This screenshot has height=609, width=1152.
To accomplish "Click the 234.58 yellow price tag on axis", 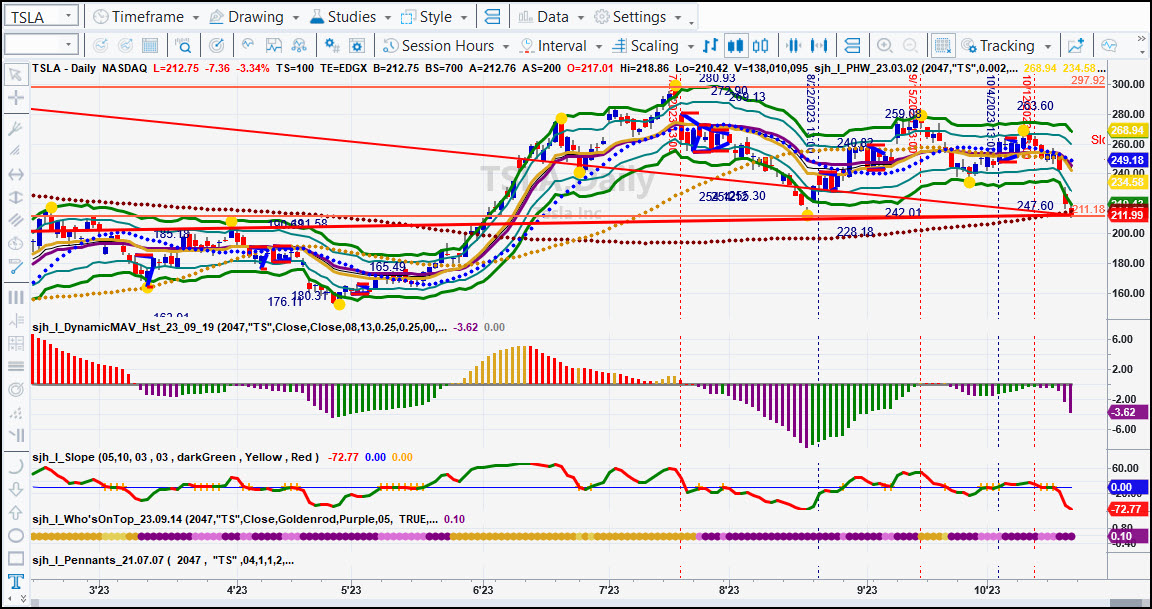I will click(1128, 182).
